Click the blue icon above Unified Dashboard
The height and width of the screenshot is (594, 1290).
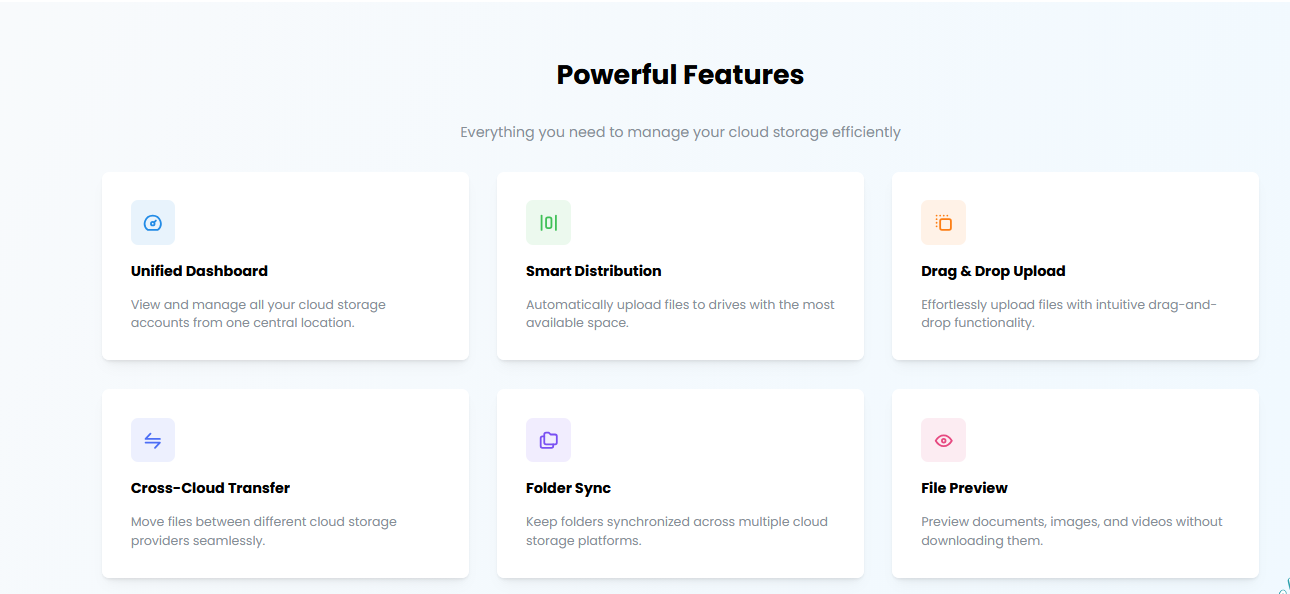coord(153,222)
